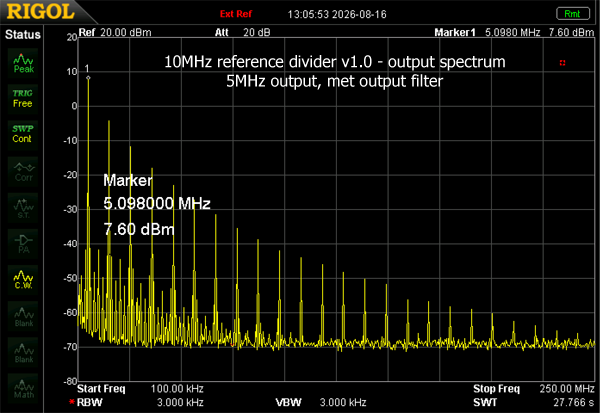This screenshot has width=600, height=413.
Task: Click the Status panel header
Action: [x=23, y=35]
